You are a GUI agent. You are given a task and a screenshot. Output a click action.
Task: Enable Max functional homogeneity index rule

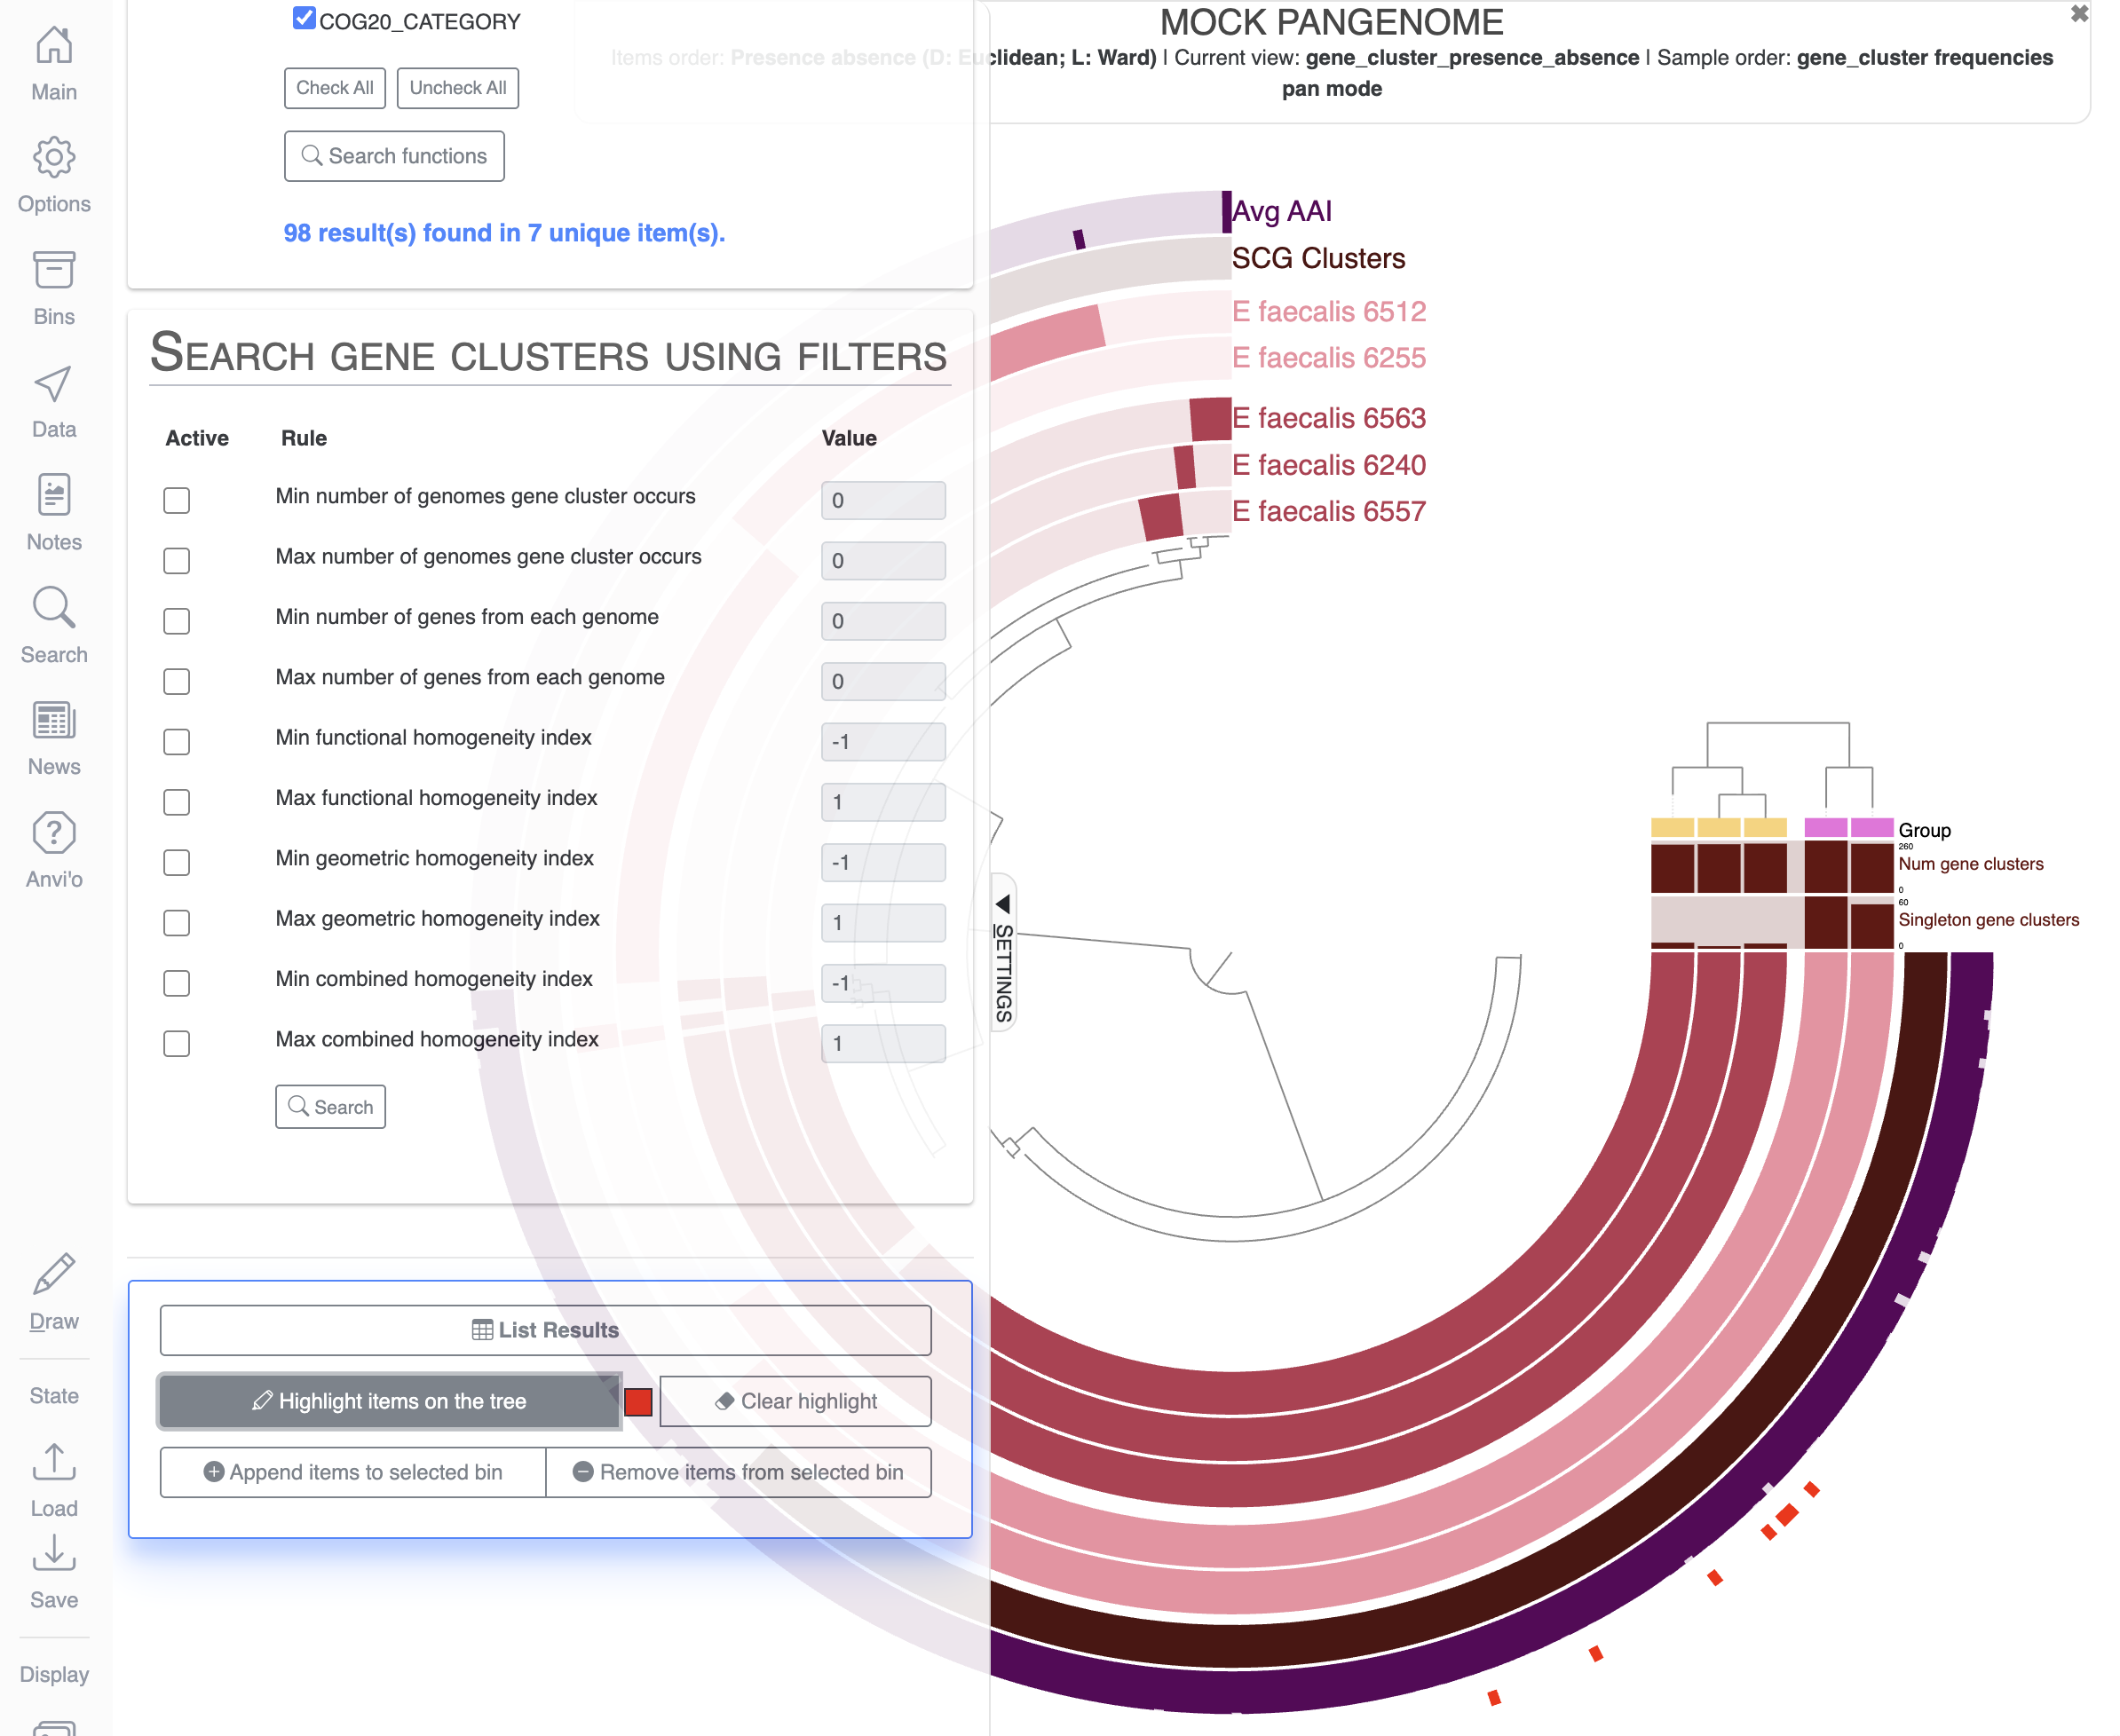coord(177,802)
